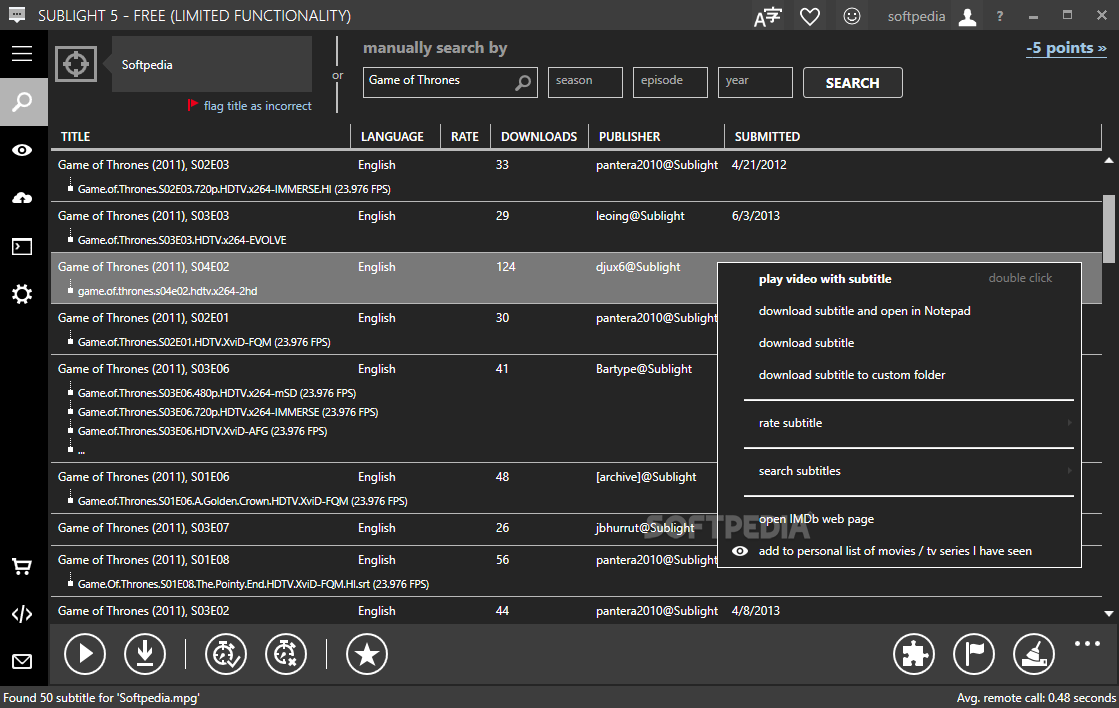Viewport: 1119px width, 708px height.
Task: Click the Sublight app icon in the title bar
Action: pos(16,15)
